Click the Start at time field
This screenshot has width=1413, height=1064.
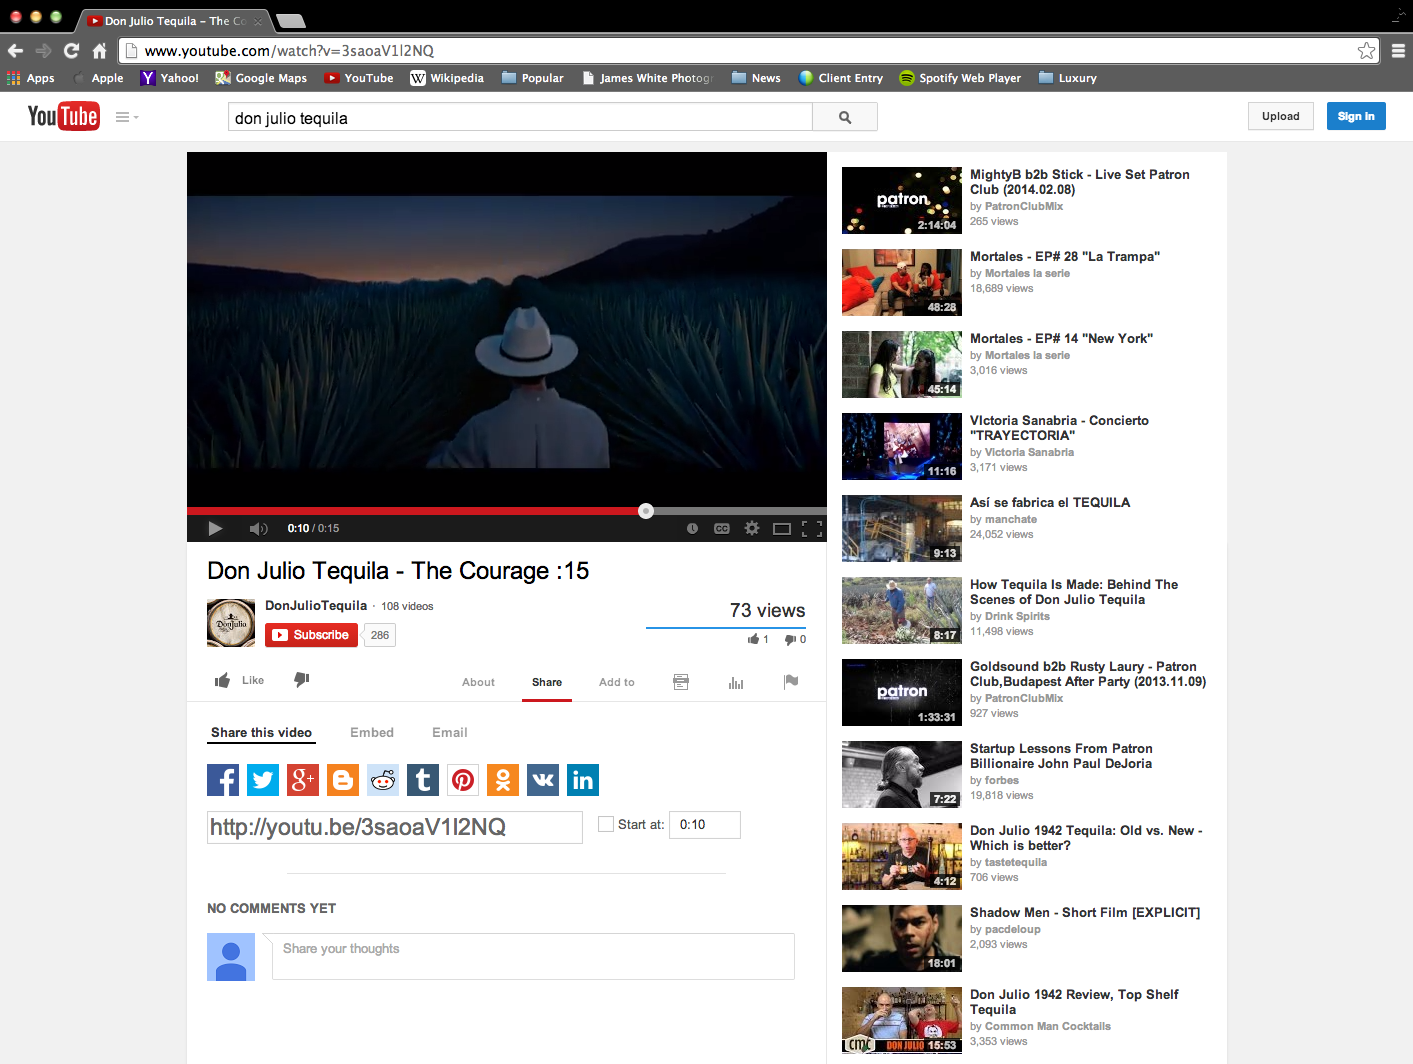(705, 825)
